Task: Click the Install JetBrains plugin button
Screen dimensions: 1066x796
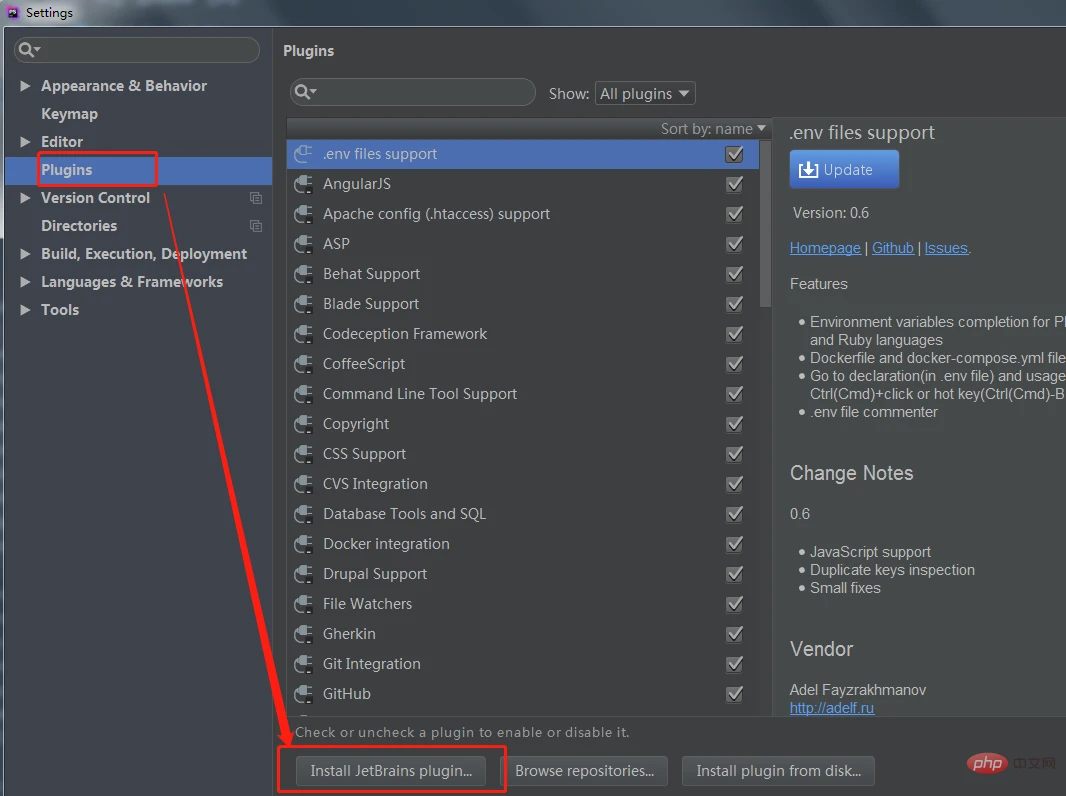Action: coord(391,771)
